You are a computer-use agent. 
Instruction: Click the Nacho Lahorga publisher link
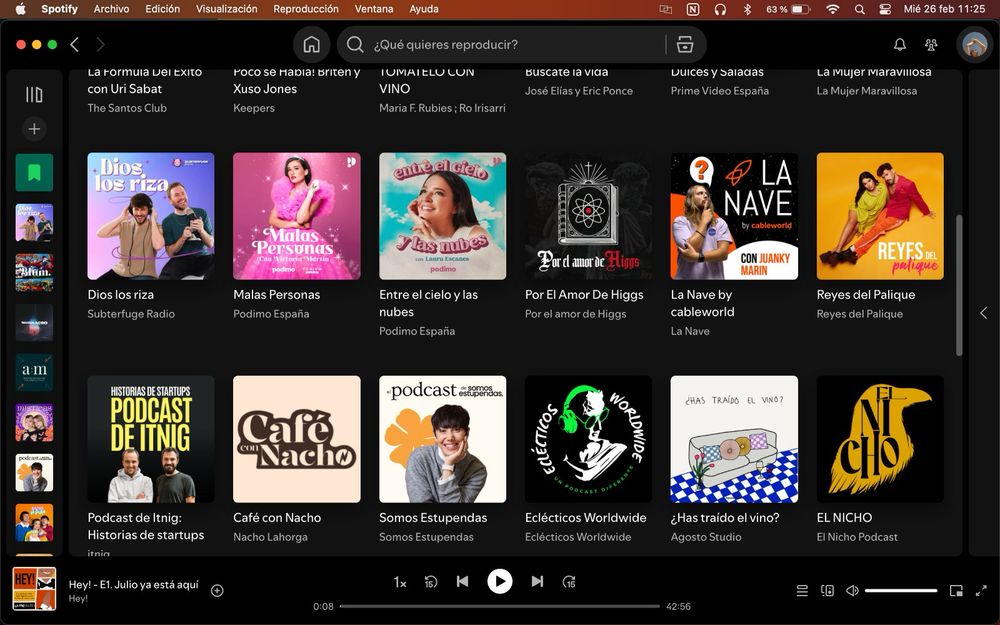point(270,537)
